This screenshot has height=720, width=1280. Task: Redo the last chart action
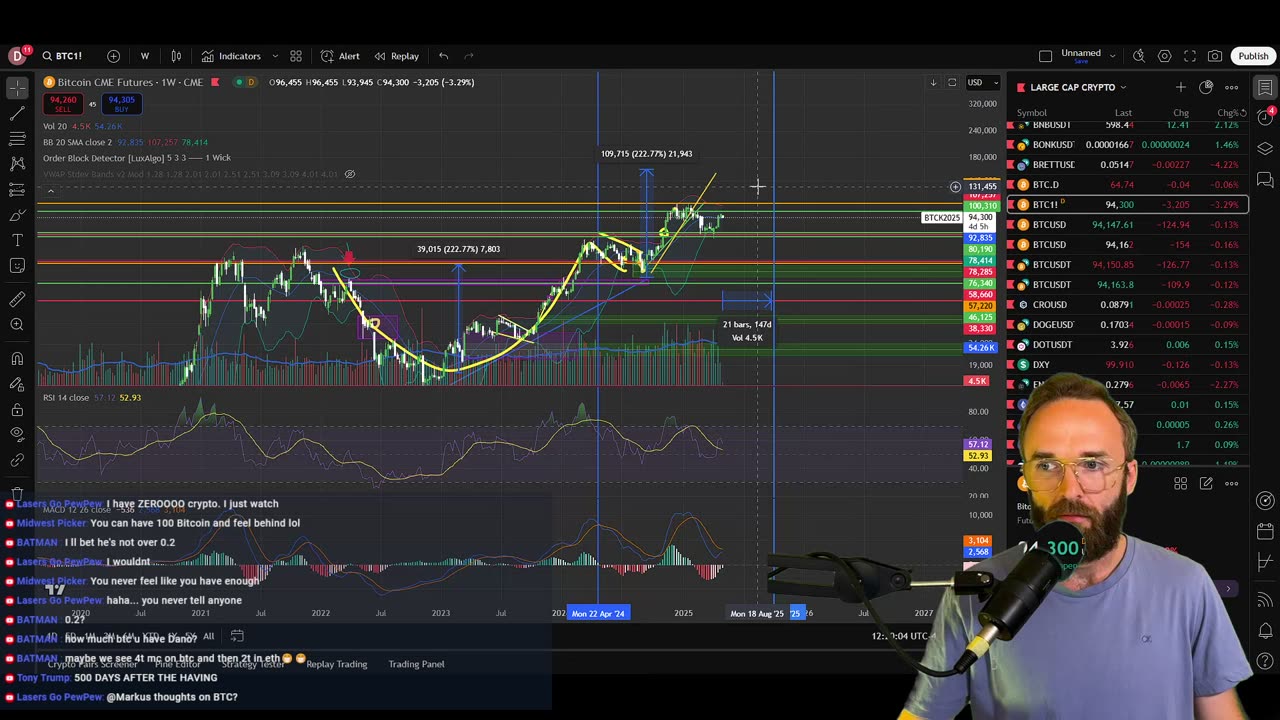pos(469,56)
